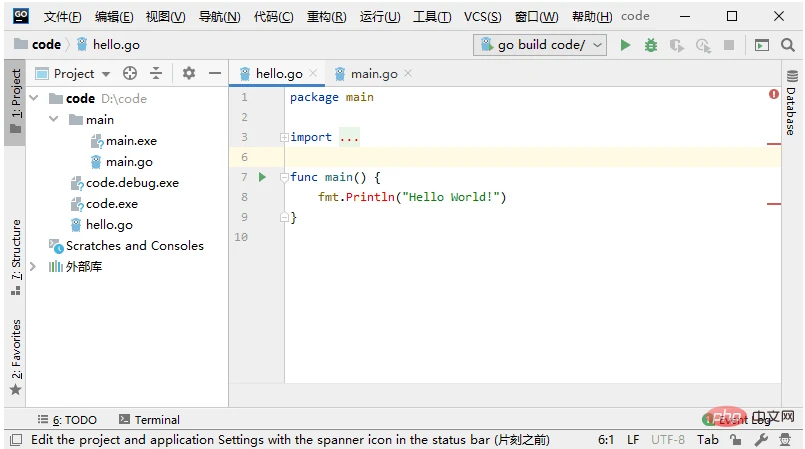Click the Tab indent setting in the status bar
The width and height of the screenshot is (805, 449).
pyautogui.click(x=707, y=440)
